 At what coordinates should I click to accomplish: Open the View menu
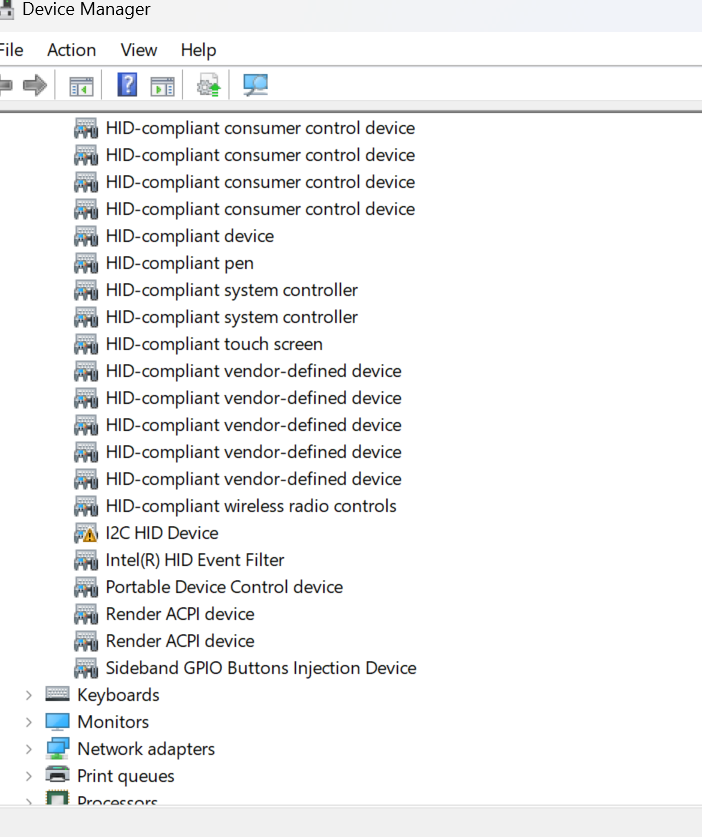click(138, 50)
